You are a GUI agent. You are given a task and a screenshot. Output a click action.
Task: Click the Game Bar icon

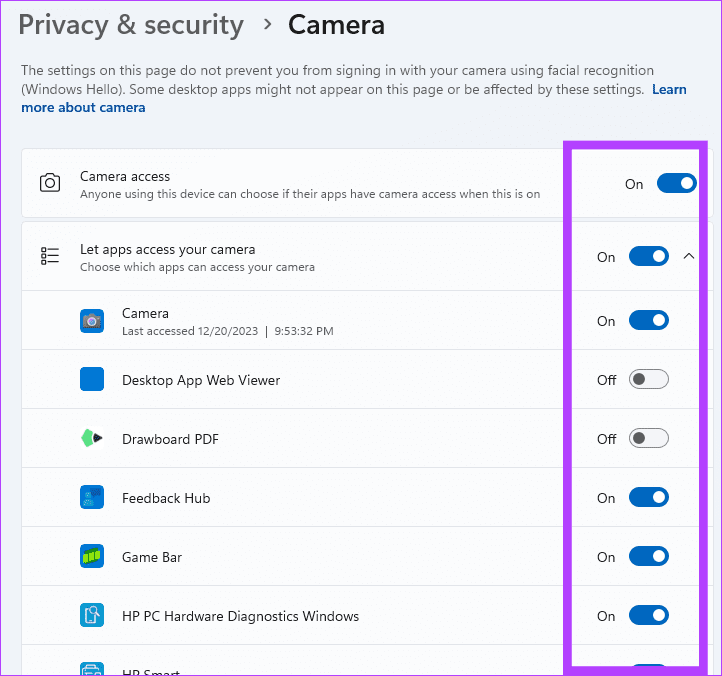(x=92, y=556)
